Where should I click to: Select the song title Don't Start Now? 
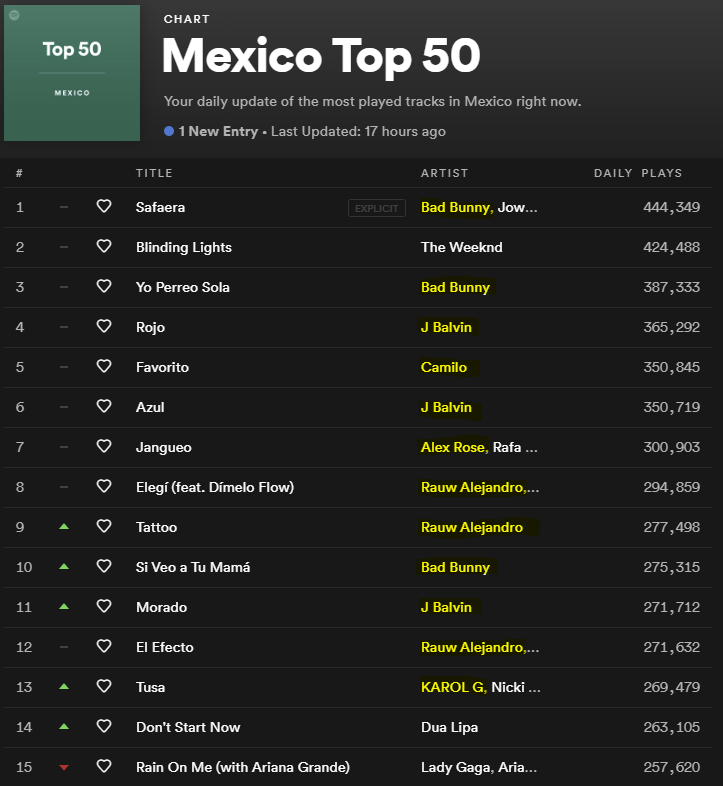(188, 727)
